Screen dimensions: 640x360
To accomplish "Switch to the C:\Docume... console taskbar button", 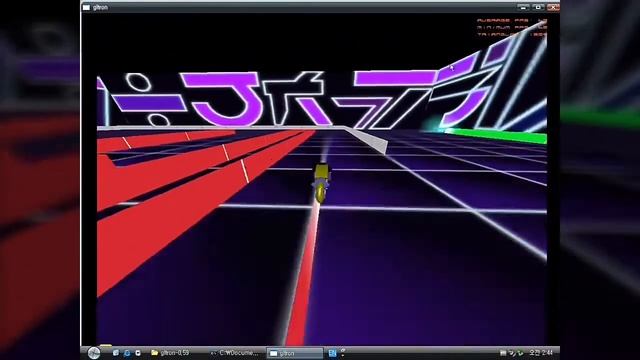I will pos(235,353).
